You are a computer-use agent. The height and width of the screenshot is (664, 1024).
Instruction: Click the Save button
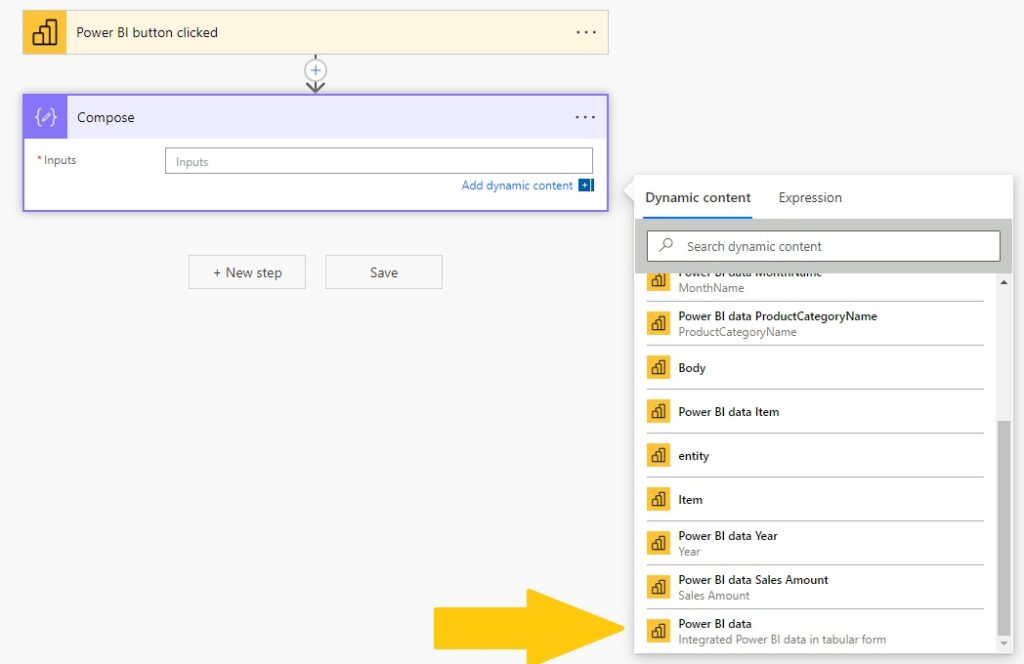point(384,272)
